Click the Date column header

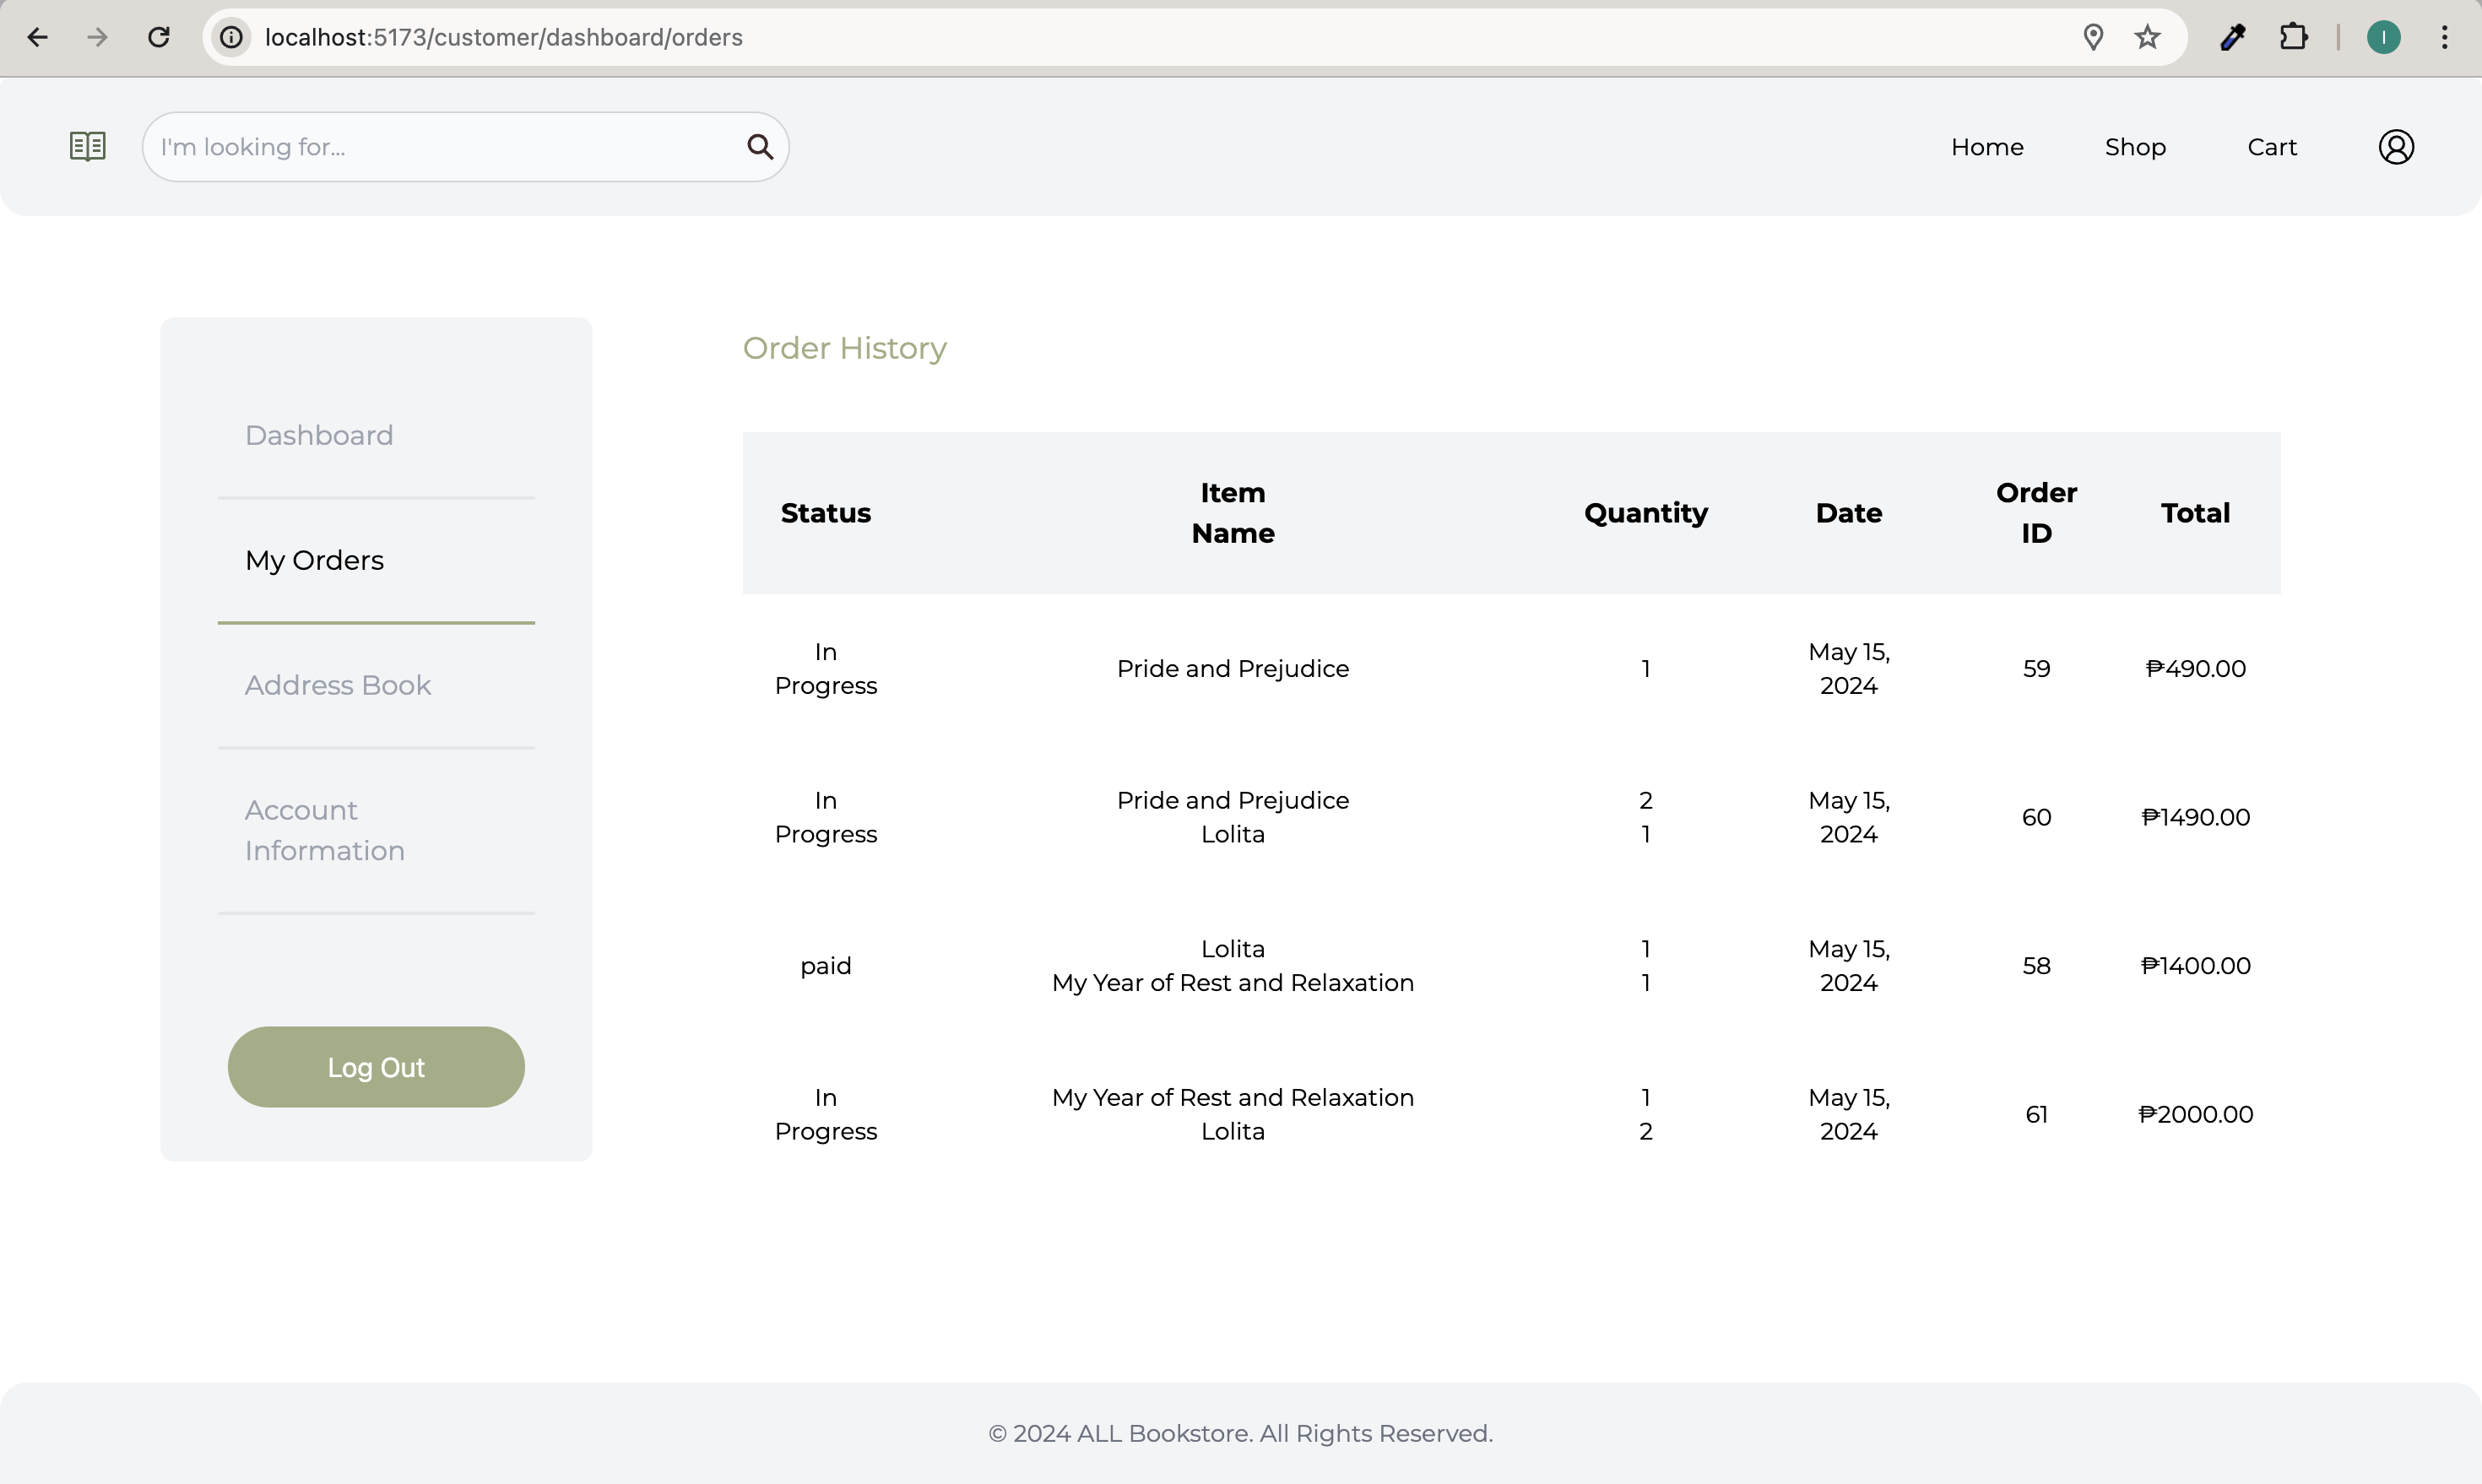coord(1849,513)
